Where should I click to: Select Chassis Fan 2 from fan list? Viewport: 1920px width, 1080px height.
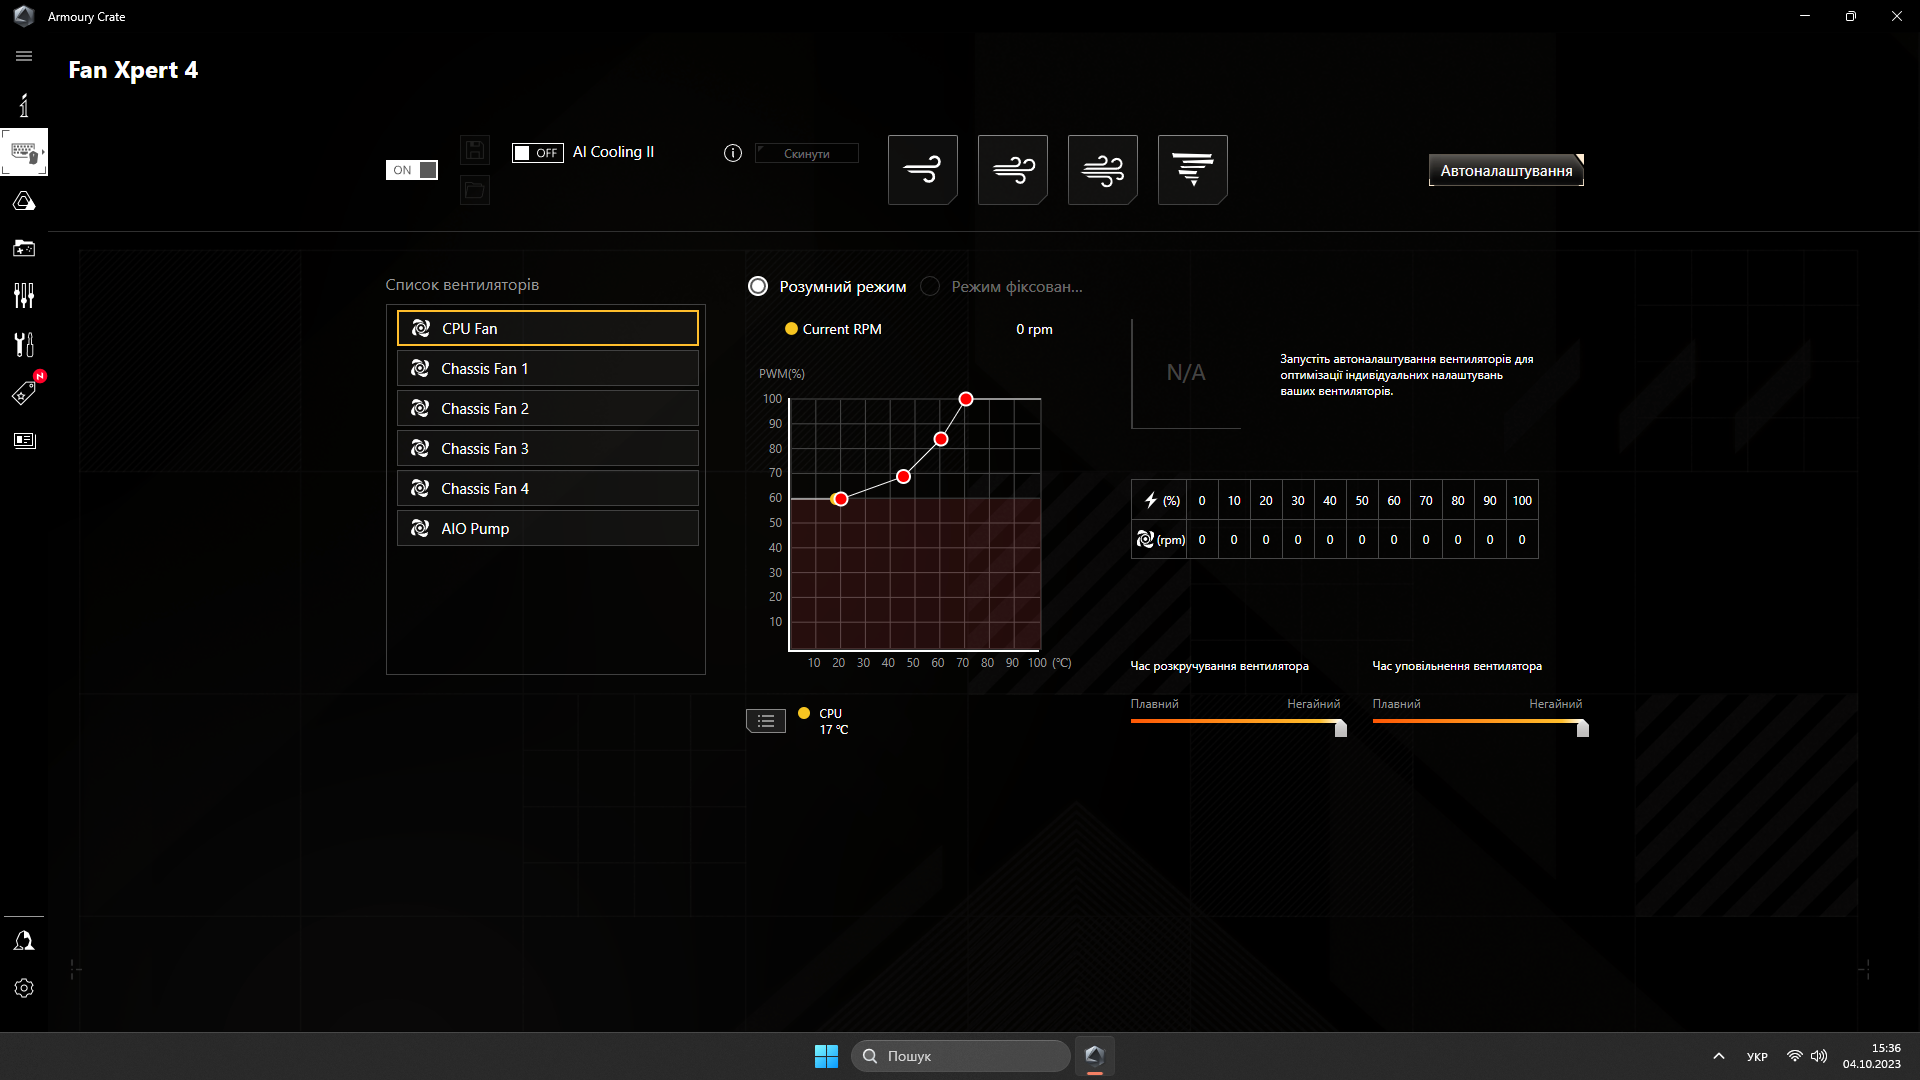click(547, 407)
